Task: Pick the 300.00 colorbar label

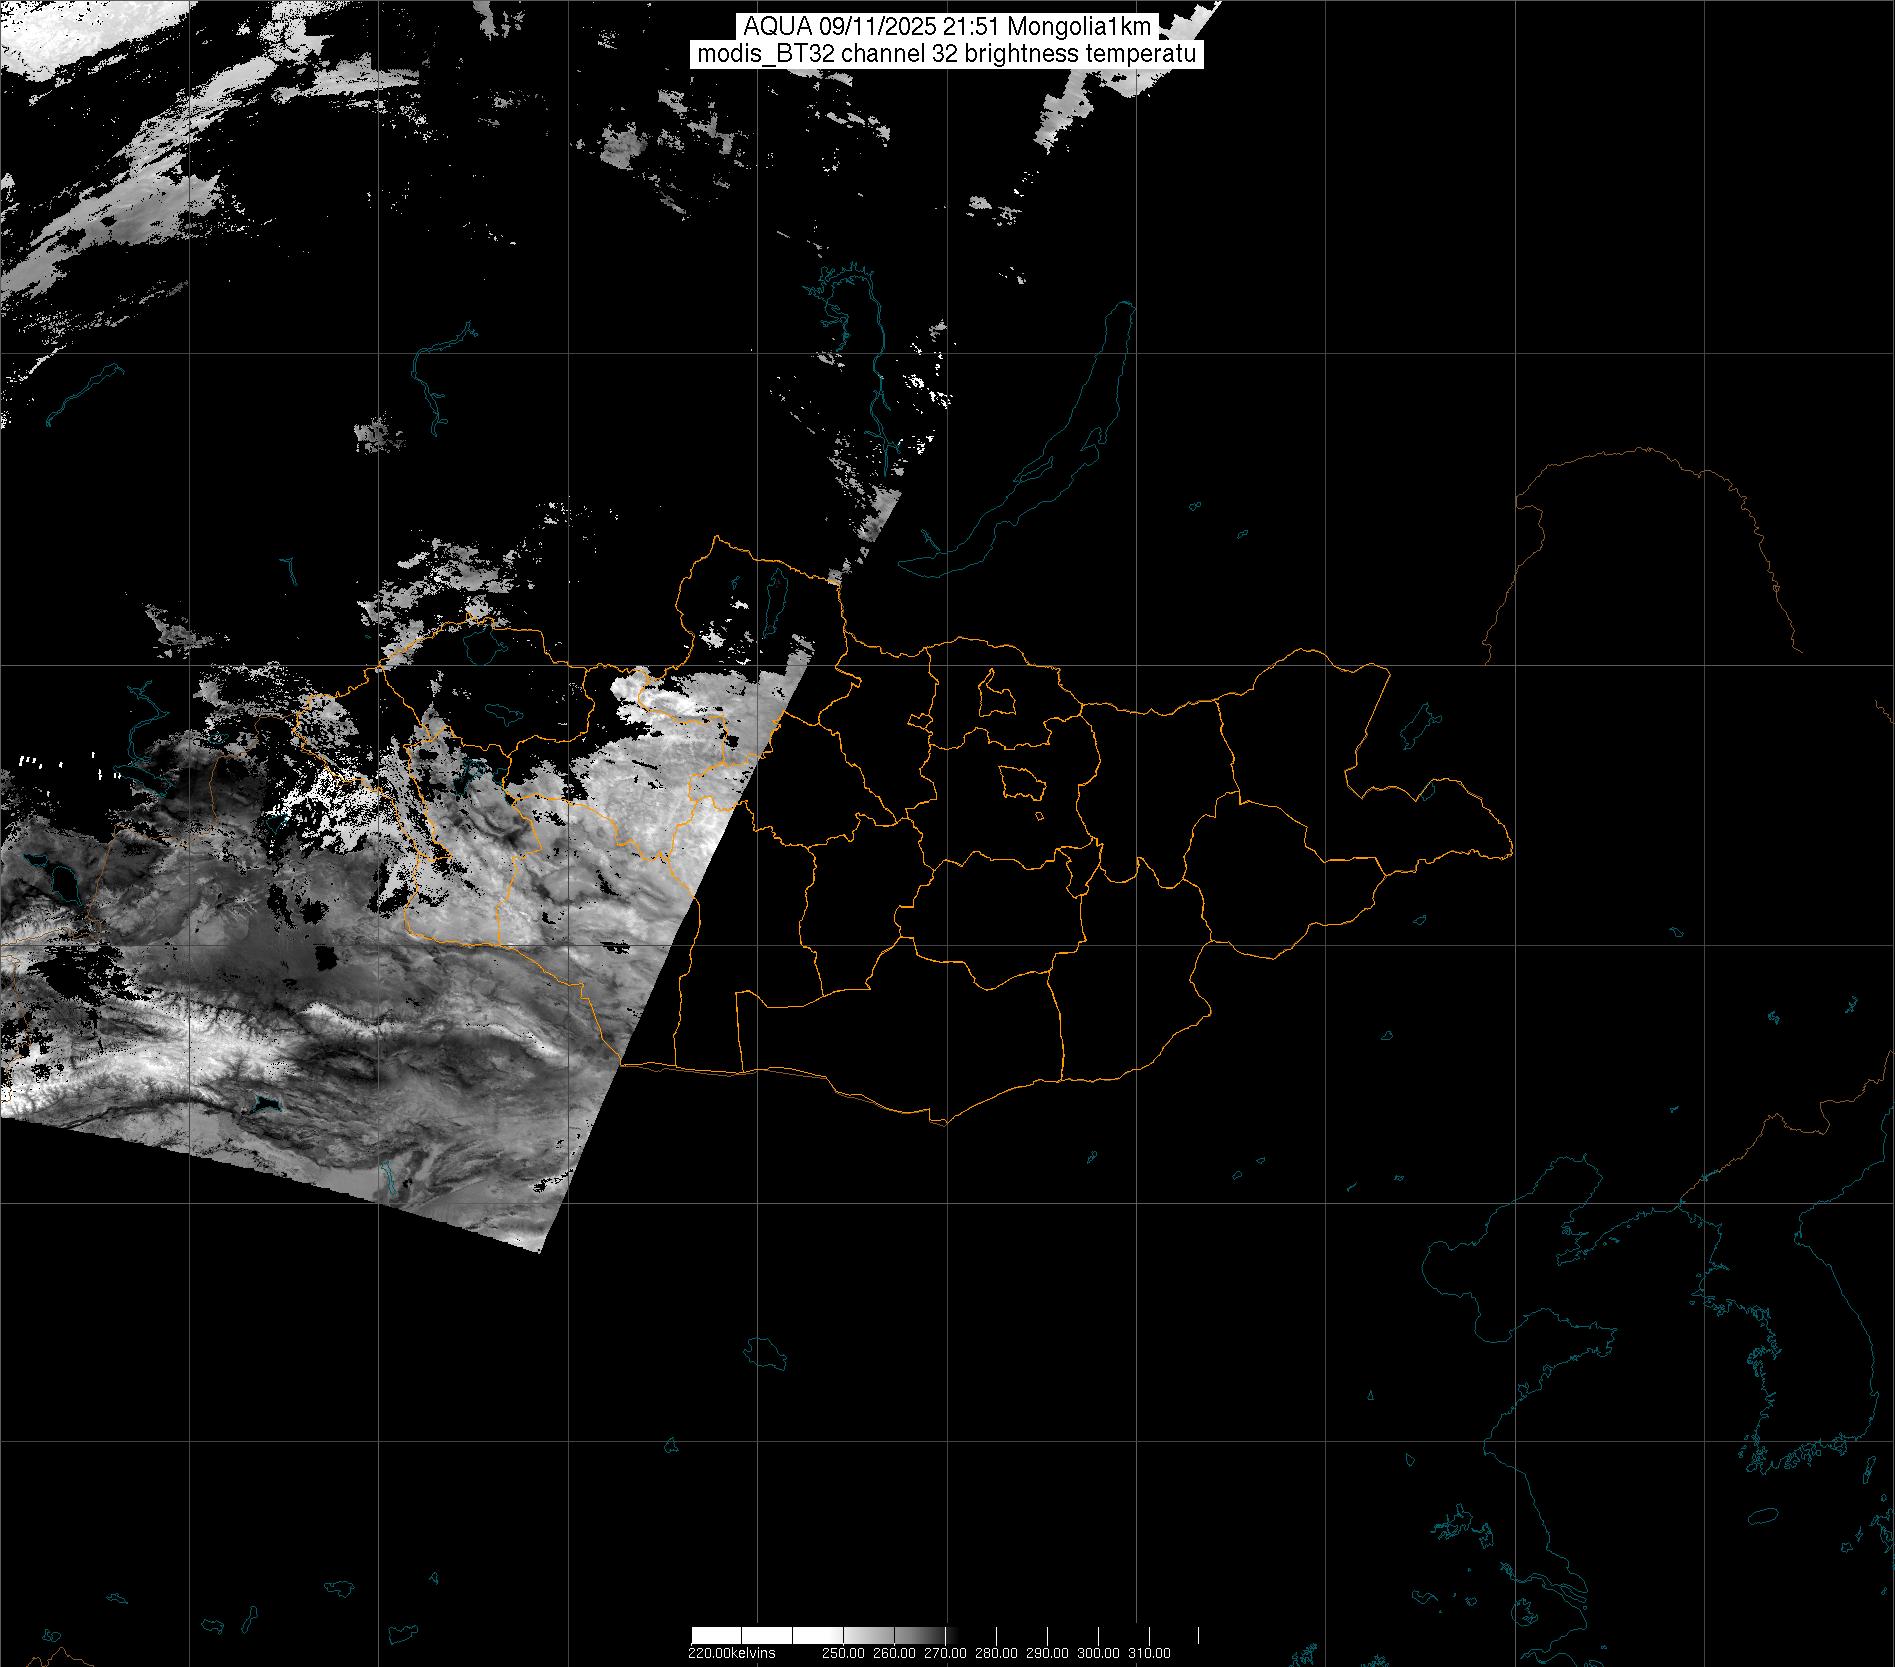Action: point(1098,1653)
